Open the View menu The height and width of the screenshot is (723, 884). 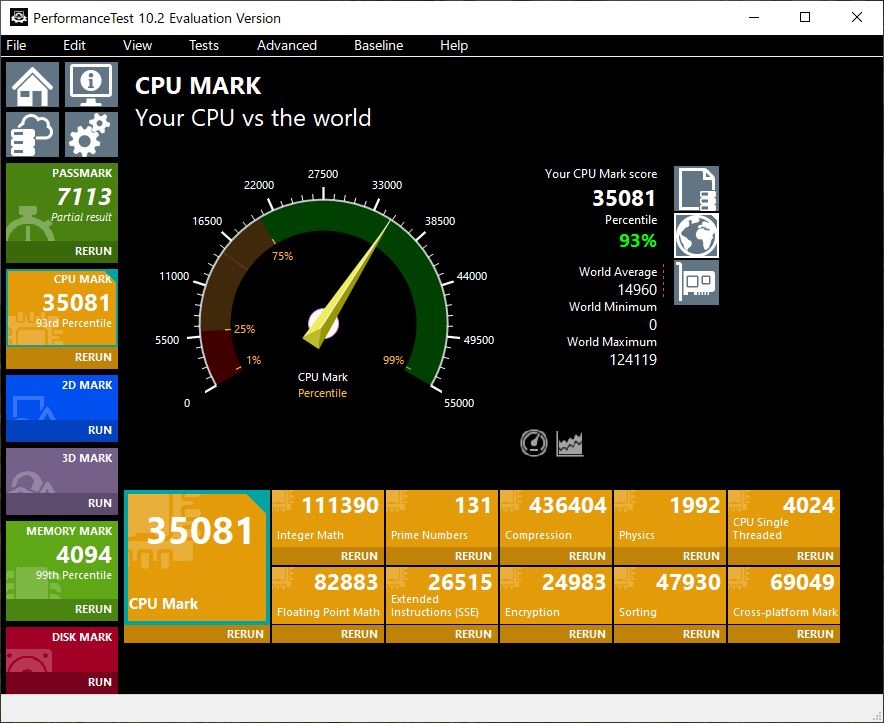(138, 45)
